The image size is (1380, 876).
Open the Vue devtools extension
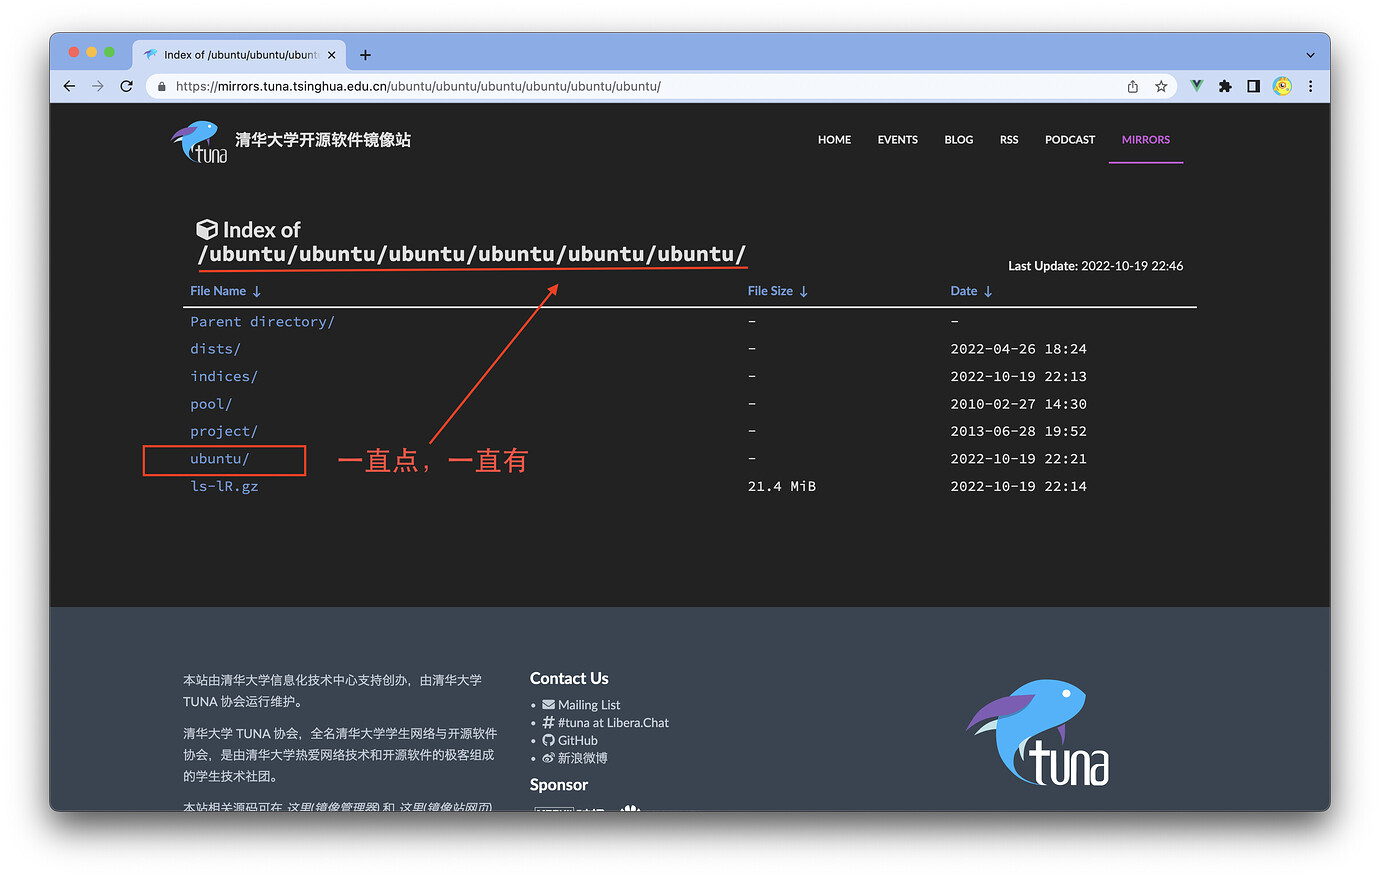pyautogui.click(x=1197, y=86)
